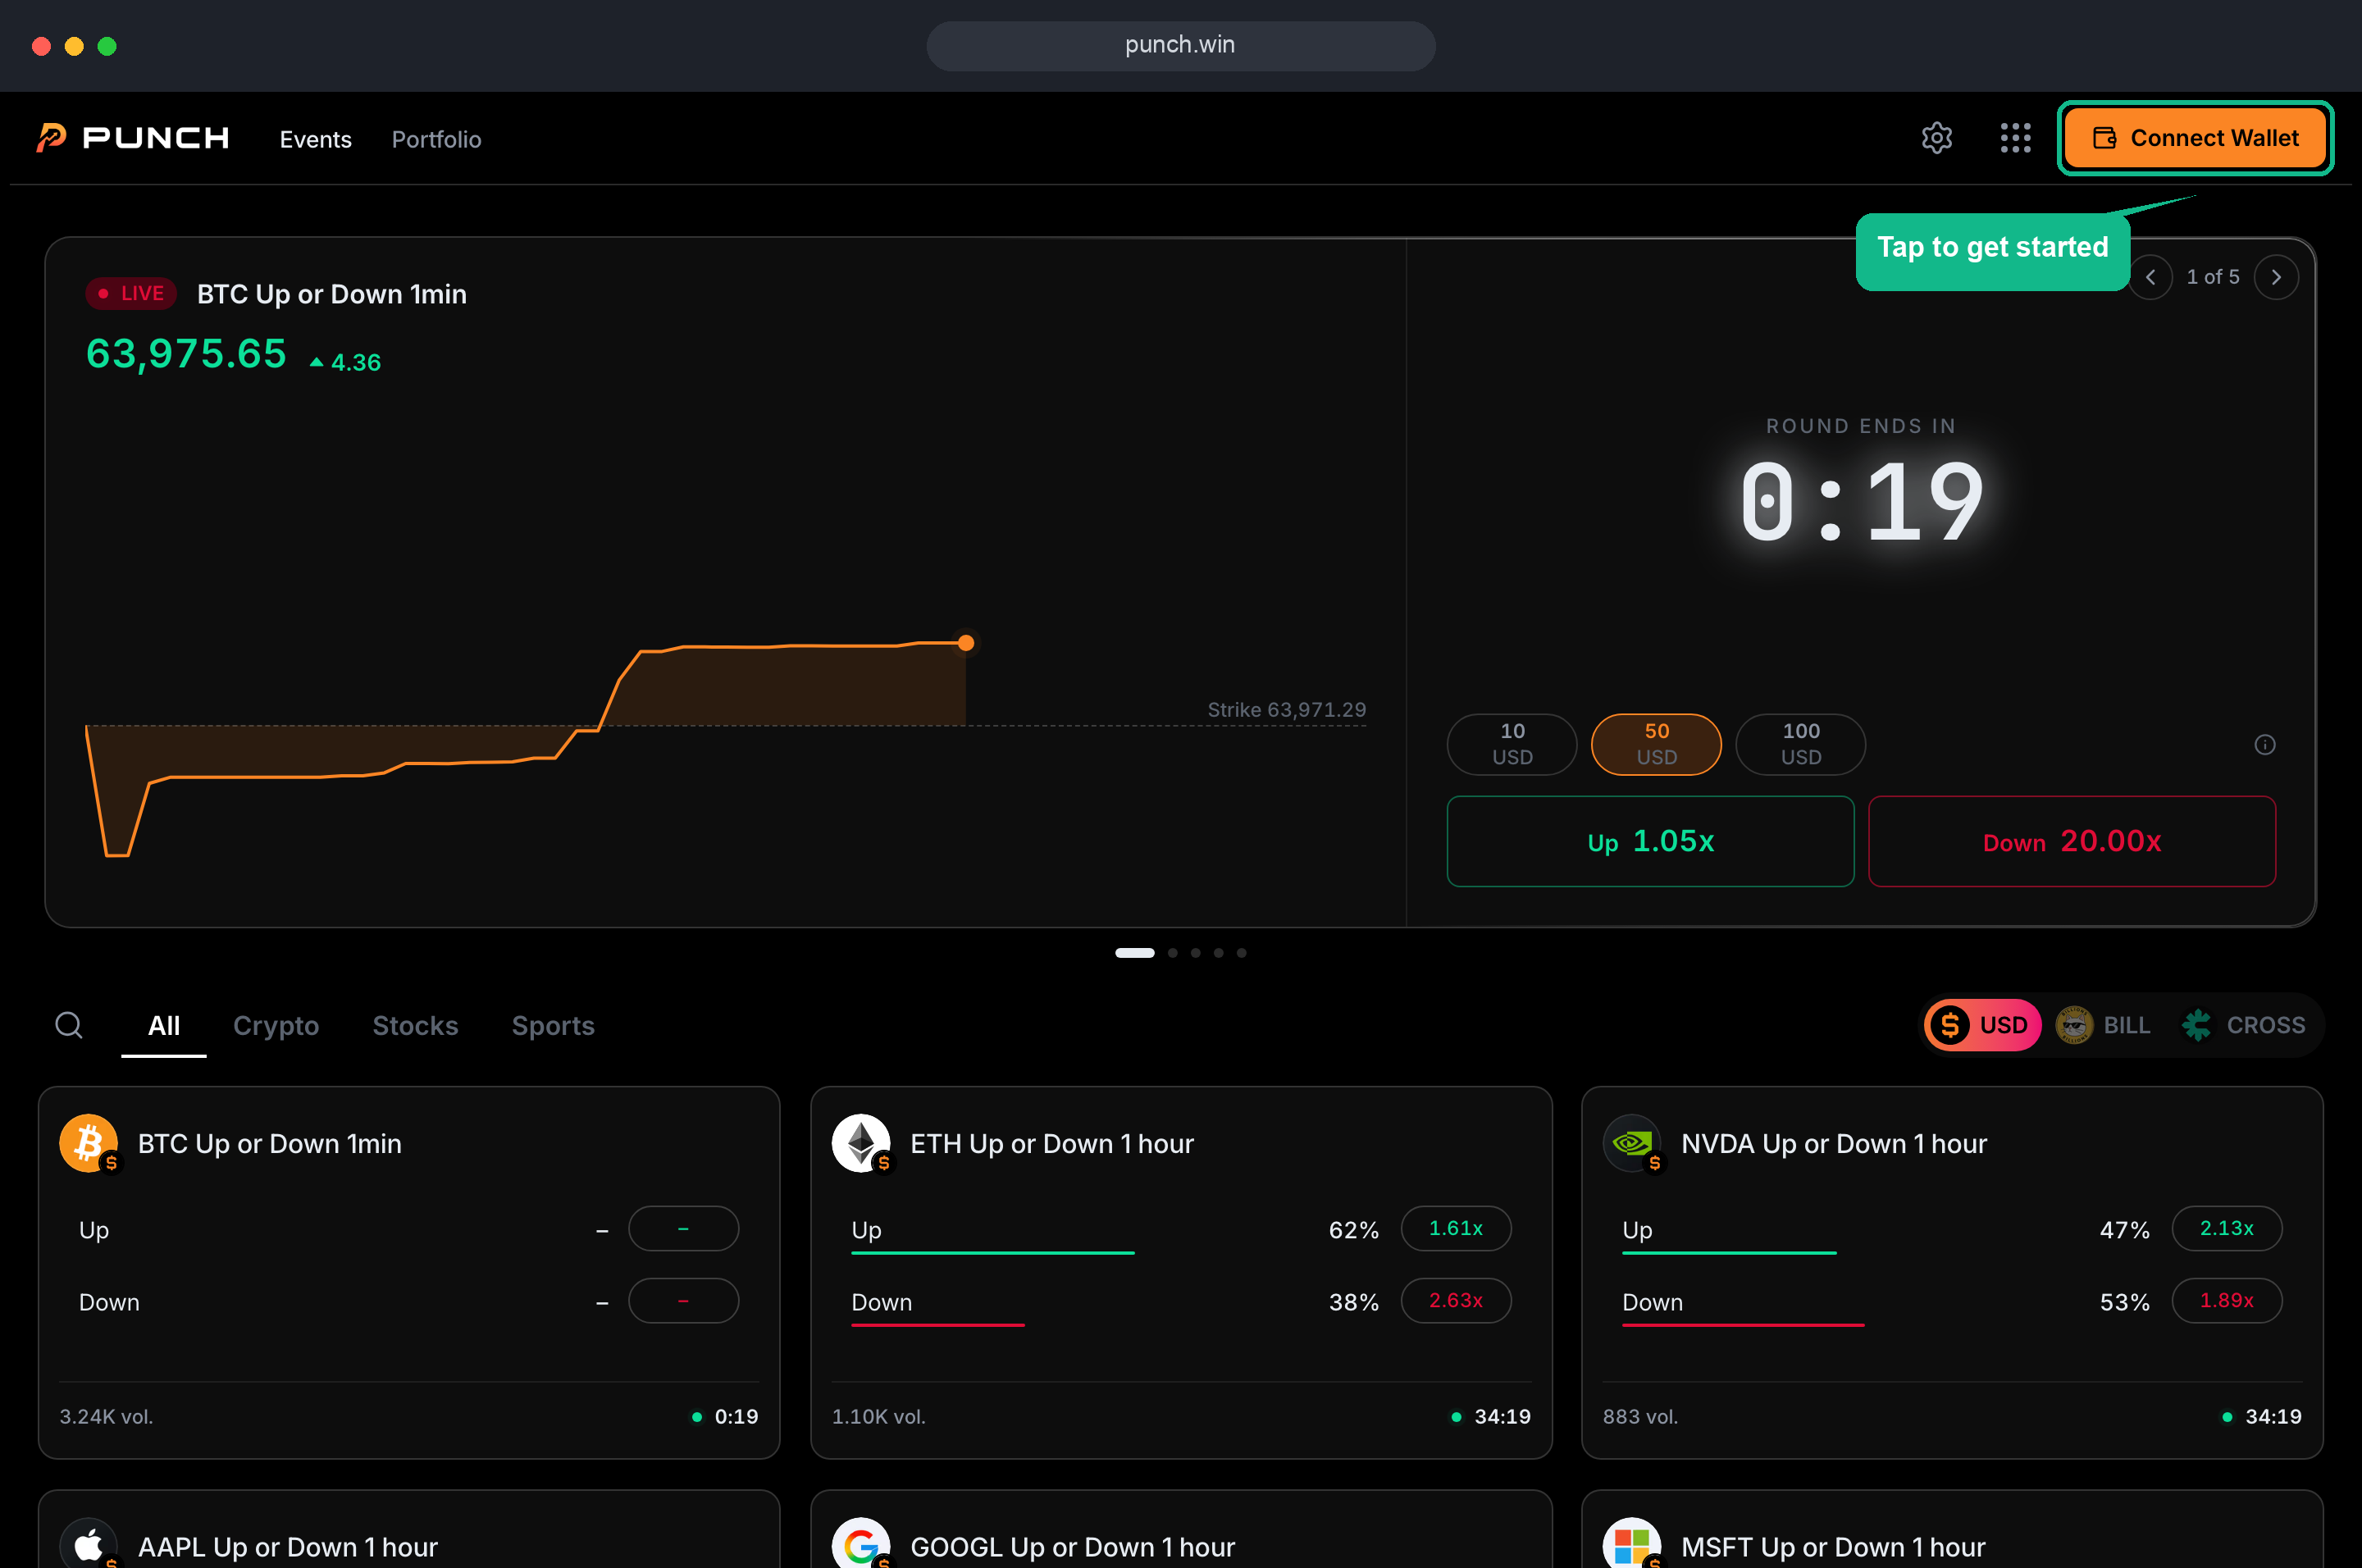Click the info icon beside bet amounts
Image resolution: width=2362 pixels, height=1568 pixels.
[2265, 744]
